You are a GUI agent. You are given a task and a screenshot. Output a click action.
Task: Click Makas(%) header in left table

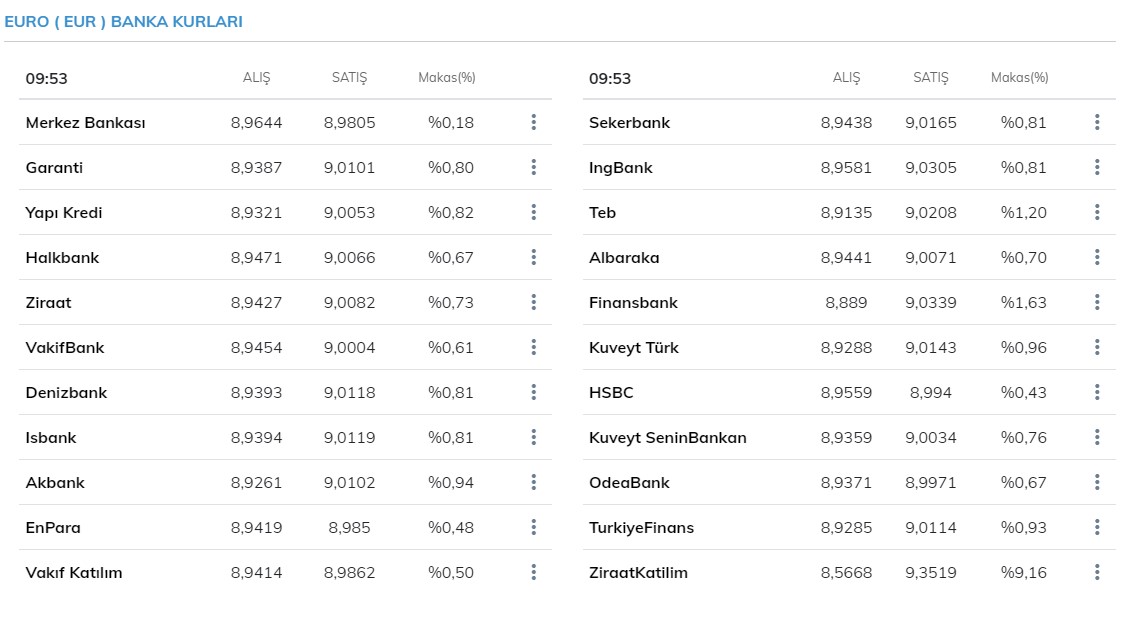pos(446,78)
